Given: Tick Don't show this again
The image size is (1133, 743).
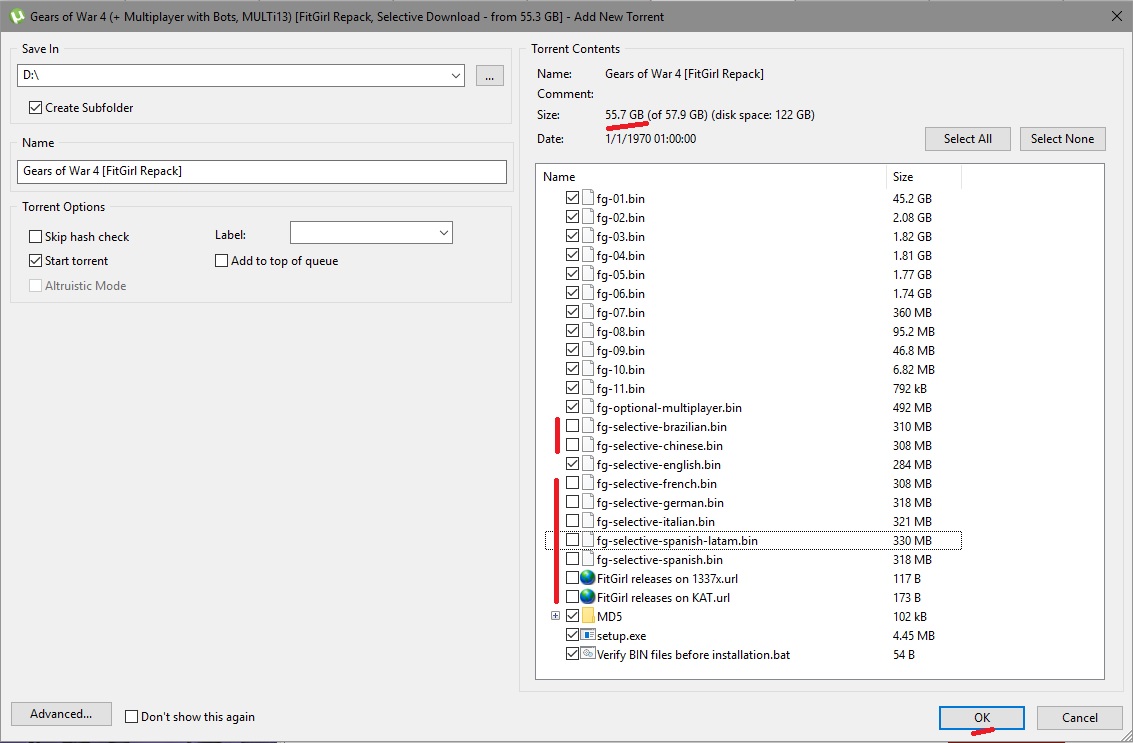Looking at the screenshot, I should pyautogui.click(x=132, y=716).
